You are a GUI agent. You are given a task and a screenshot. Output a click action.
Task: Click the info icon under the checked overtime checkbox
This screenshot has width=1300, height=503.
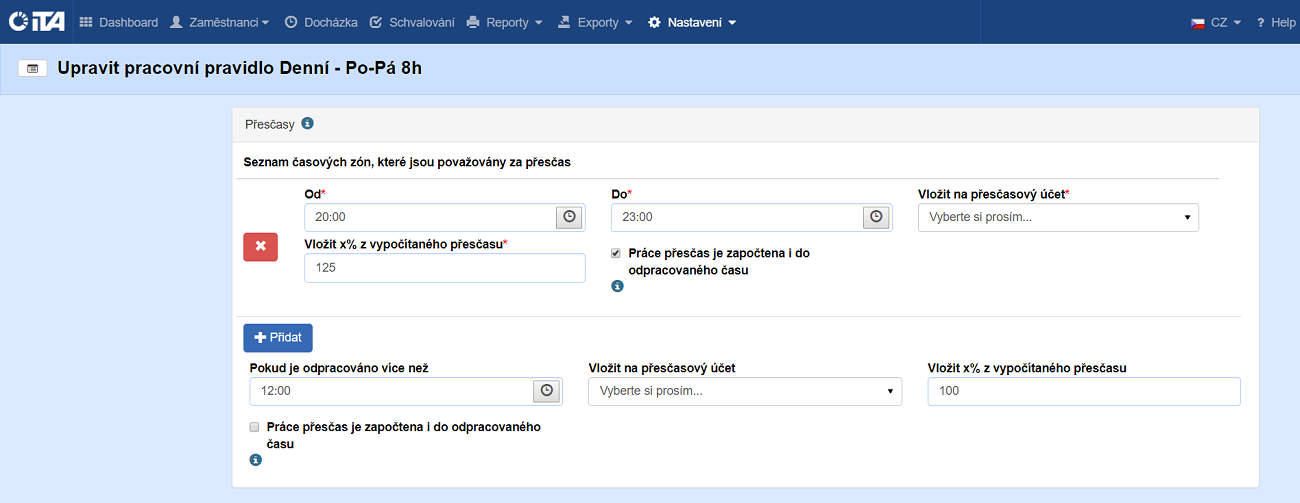pos(617,286)
